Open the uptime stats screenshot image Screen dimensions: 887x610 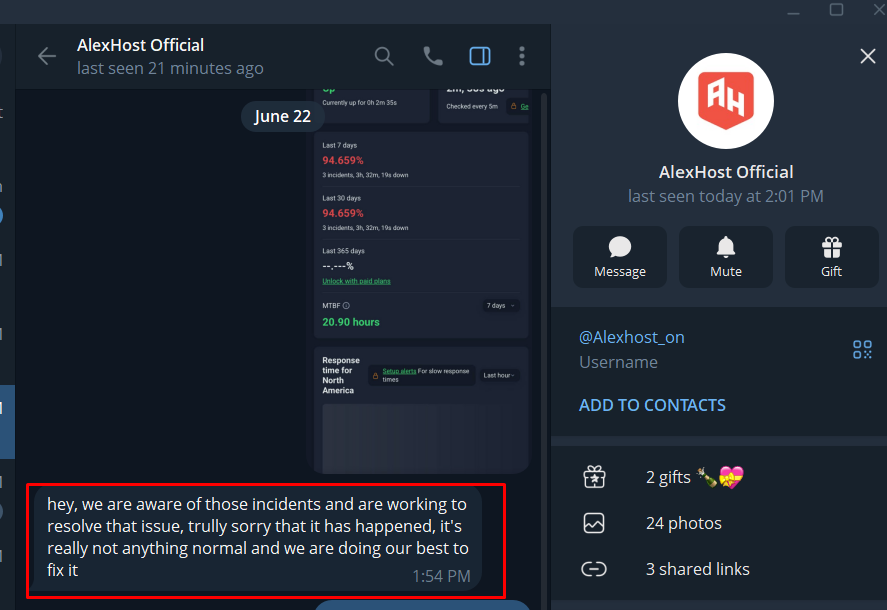pos(421,281)
